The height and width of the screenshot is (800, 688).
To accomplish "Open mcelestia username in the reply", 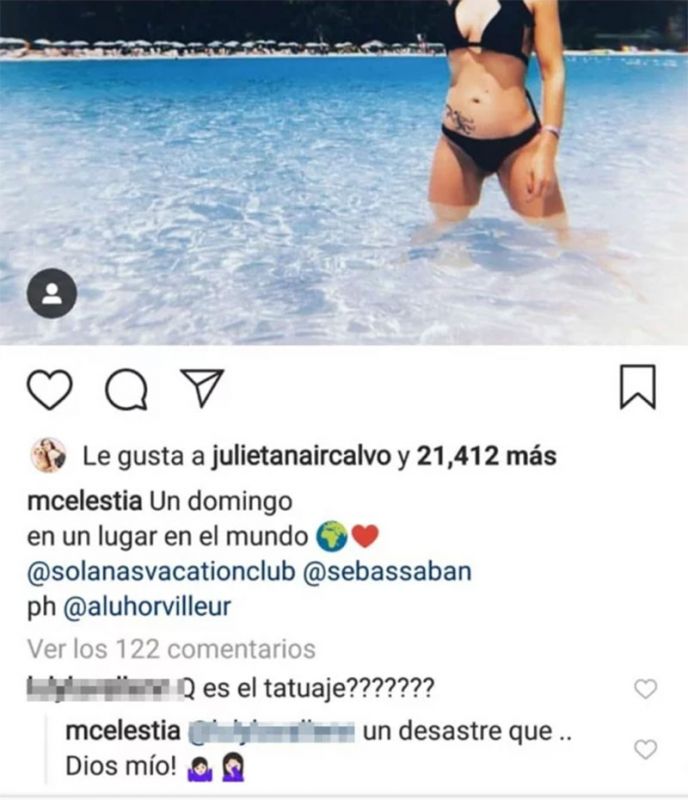I will (x=123, y=731).
